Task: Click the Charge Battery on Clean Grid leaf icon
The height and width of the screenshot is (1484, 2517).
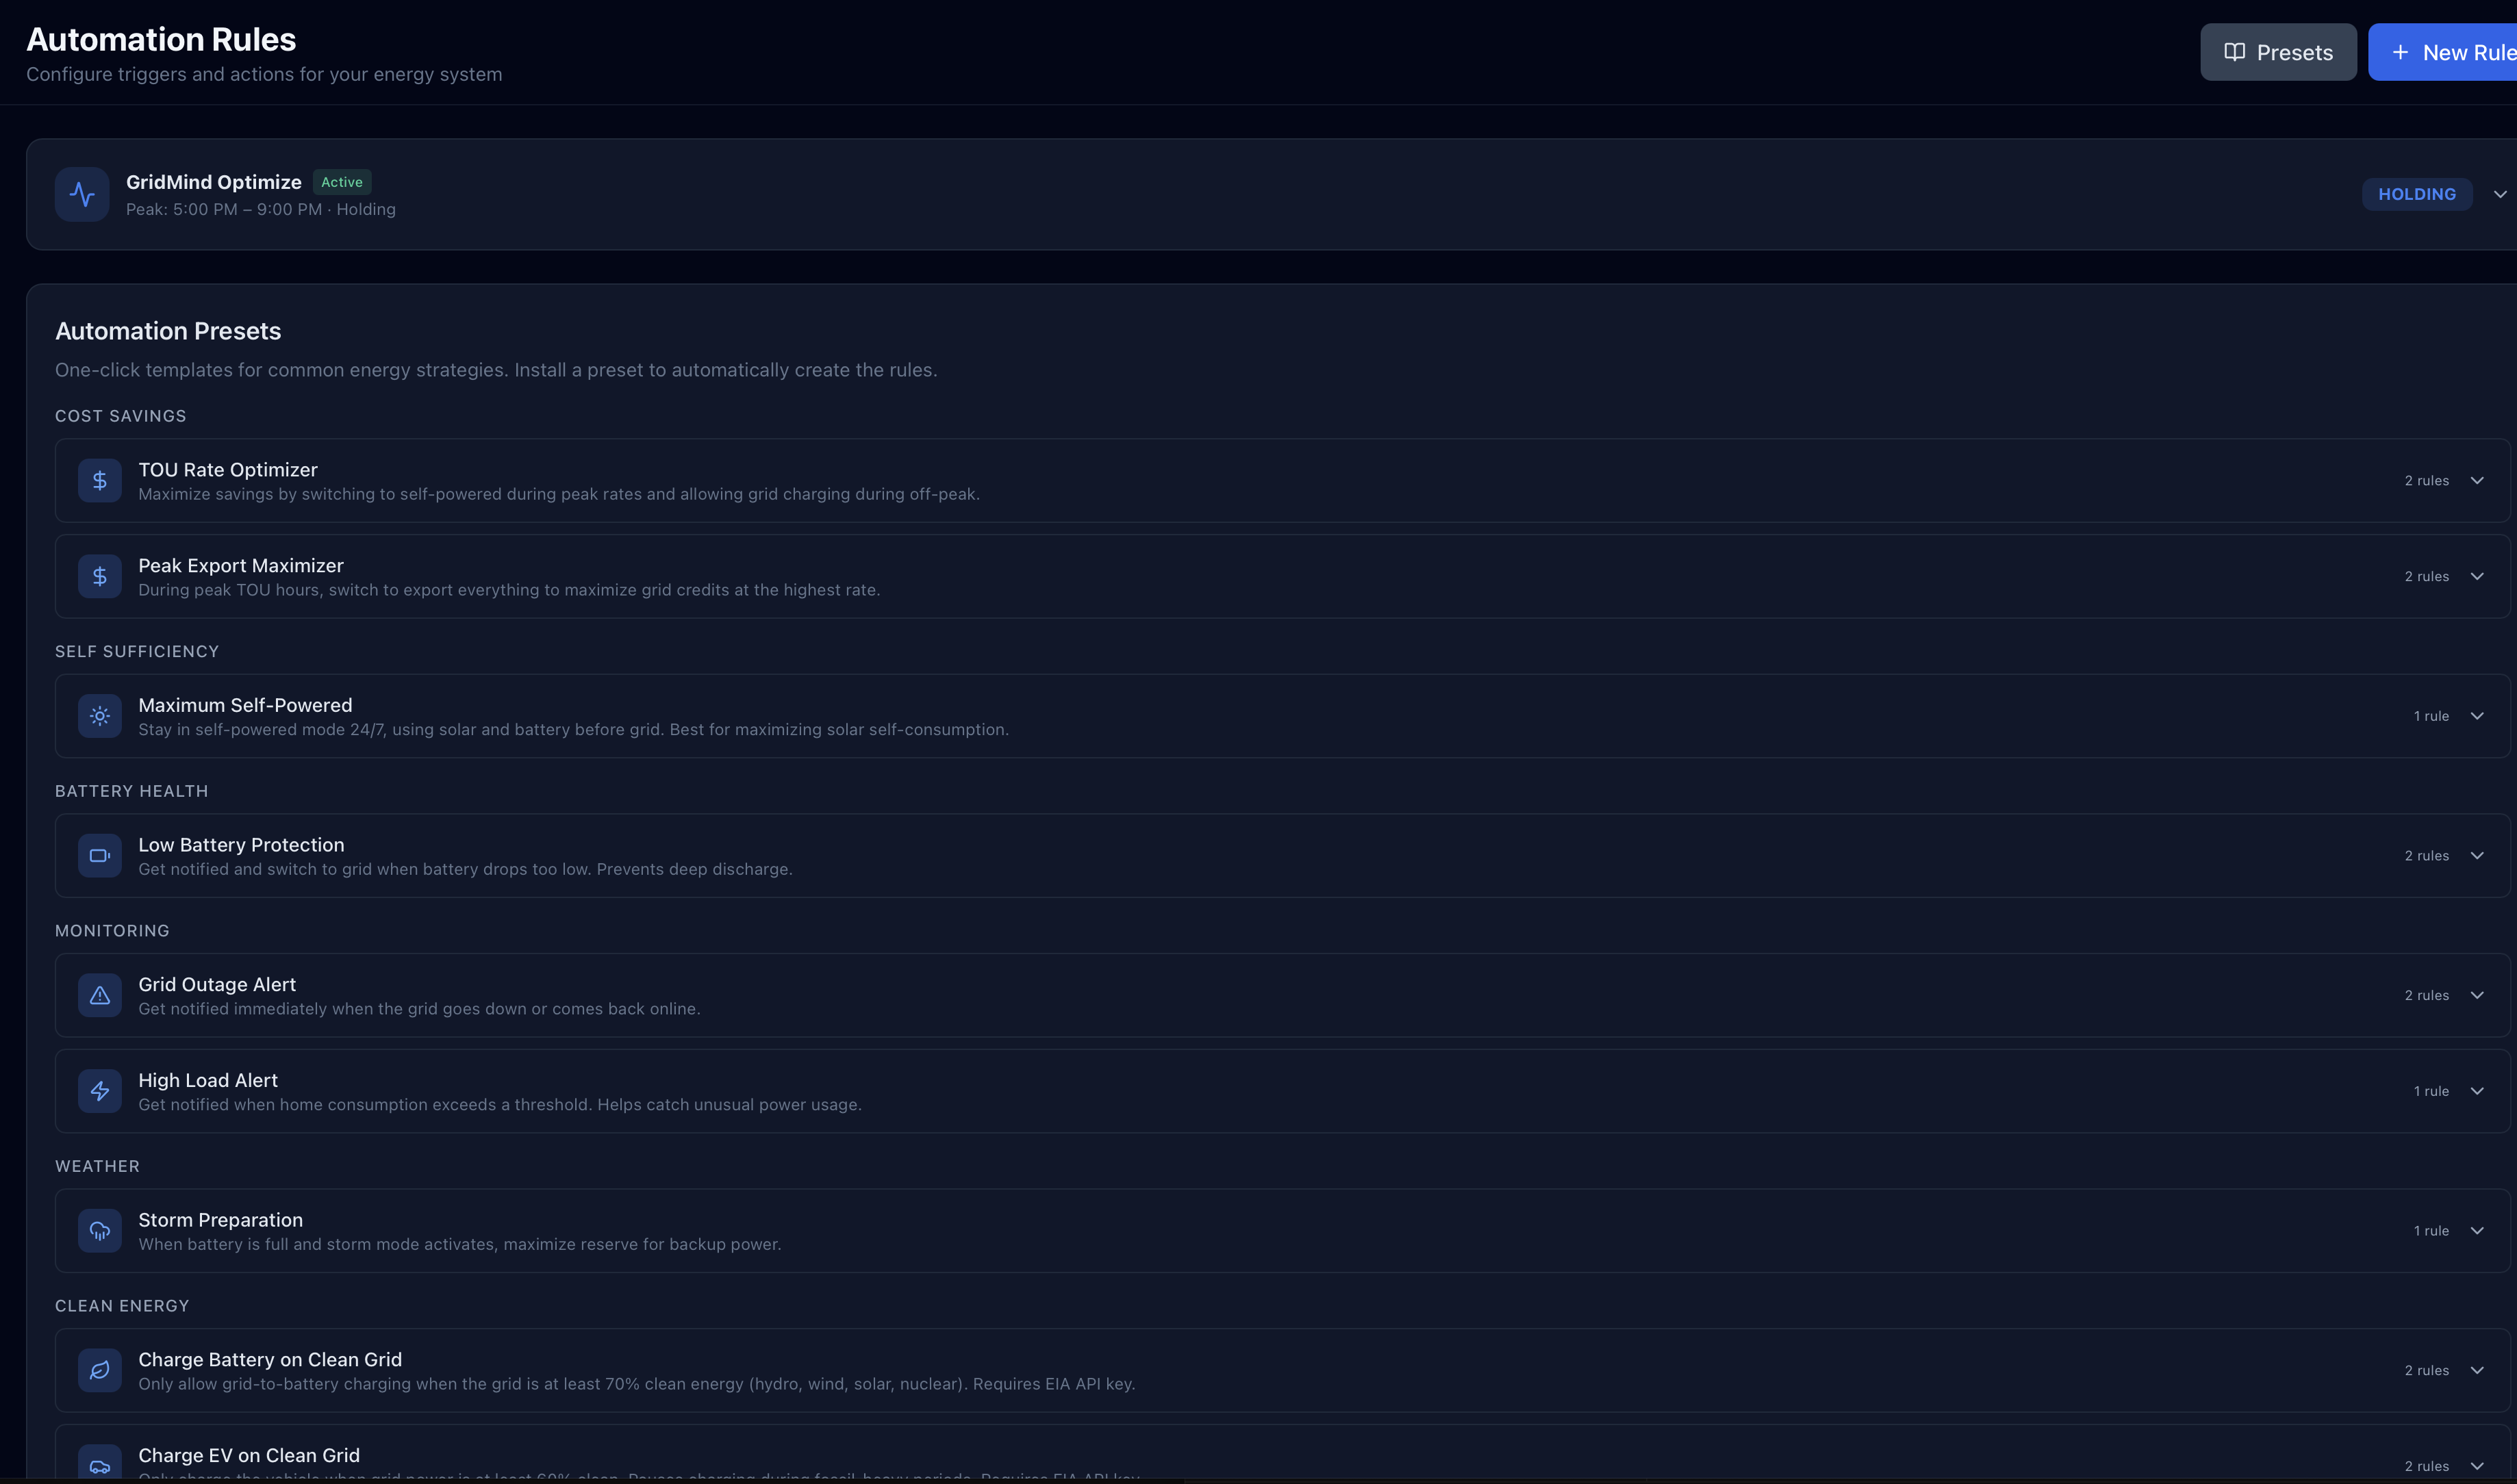Action: point(99,1370)
